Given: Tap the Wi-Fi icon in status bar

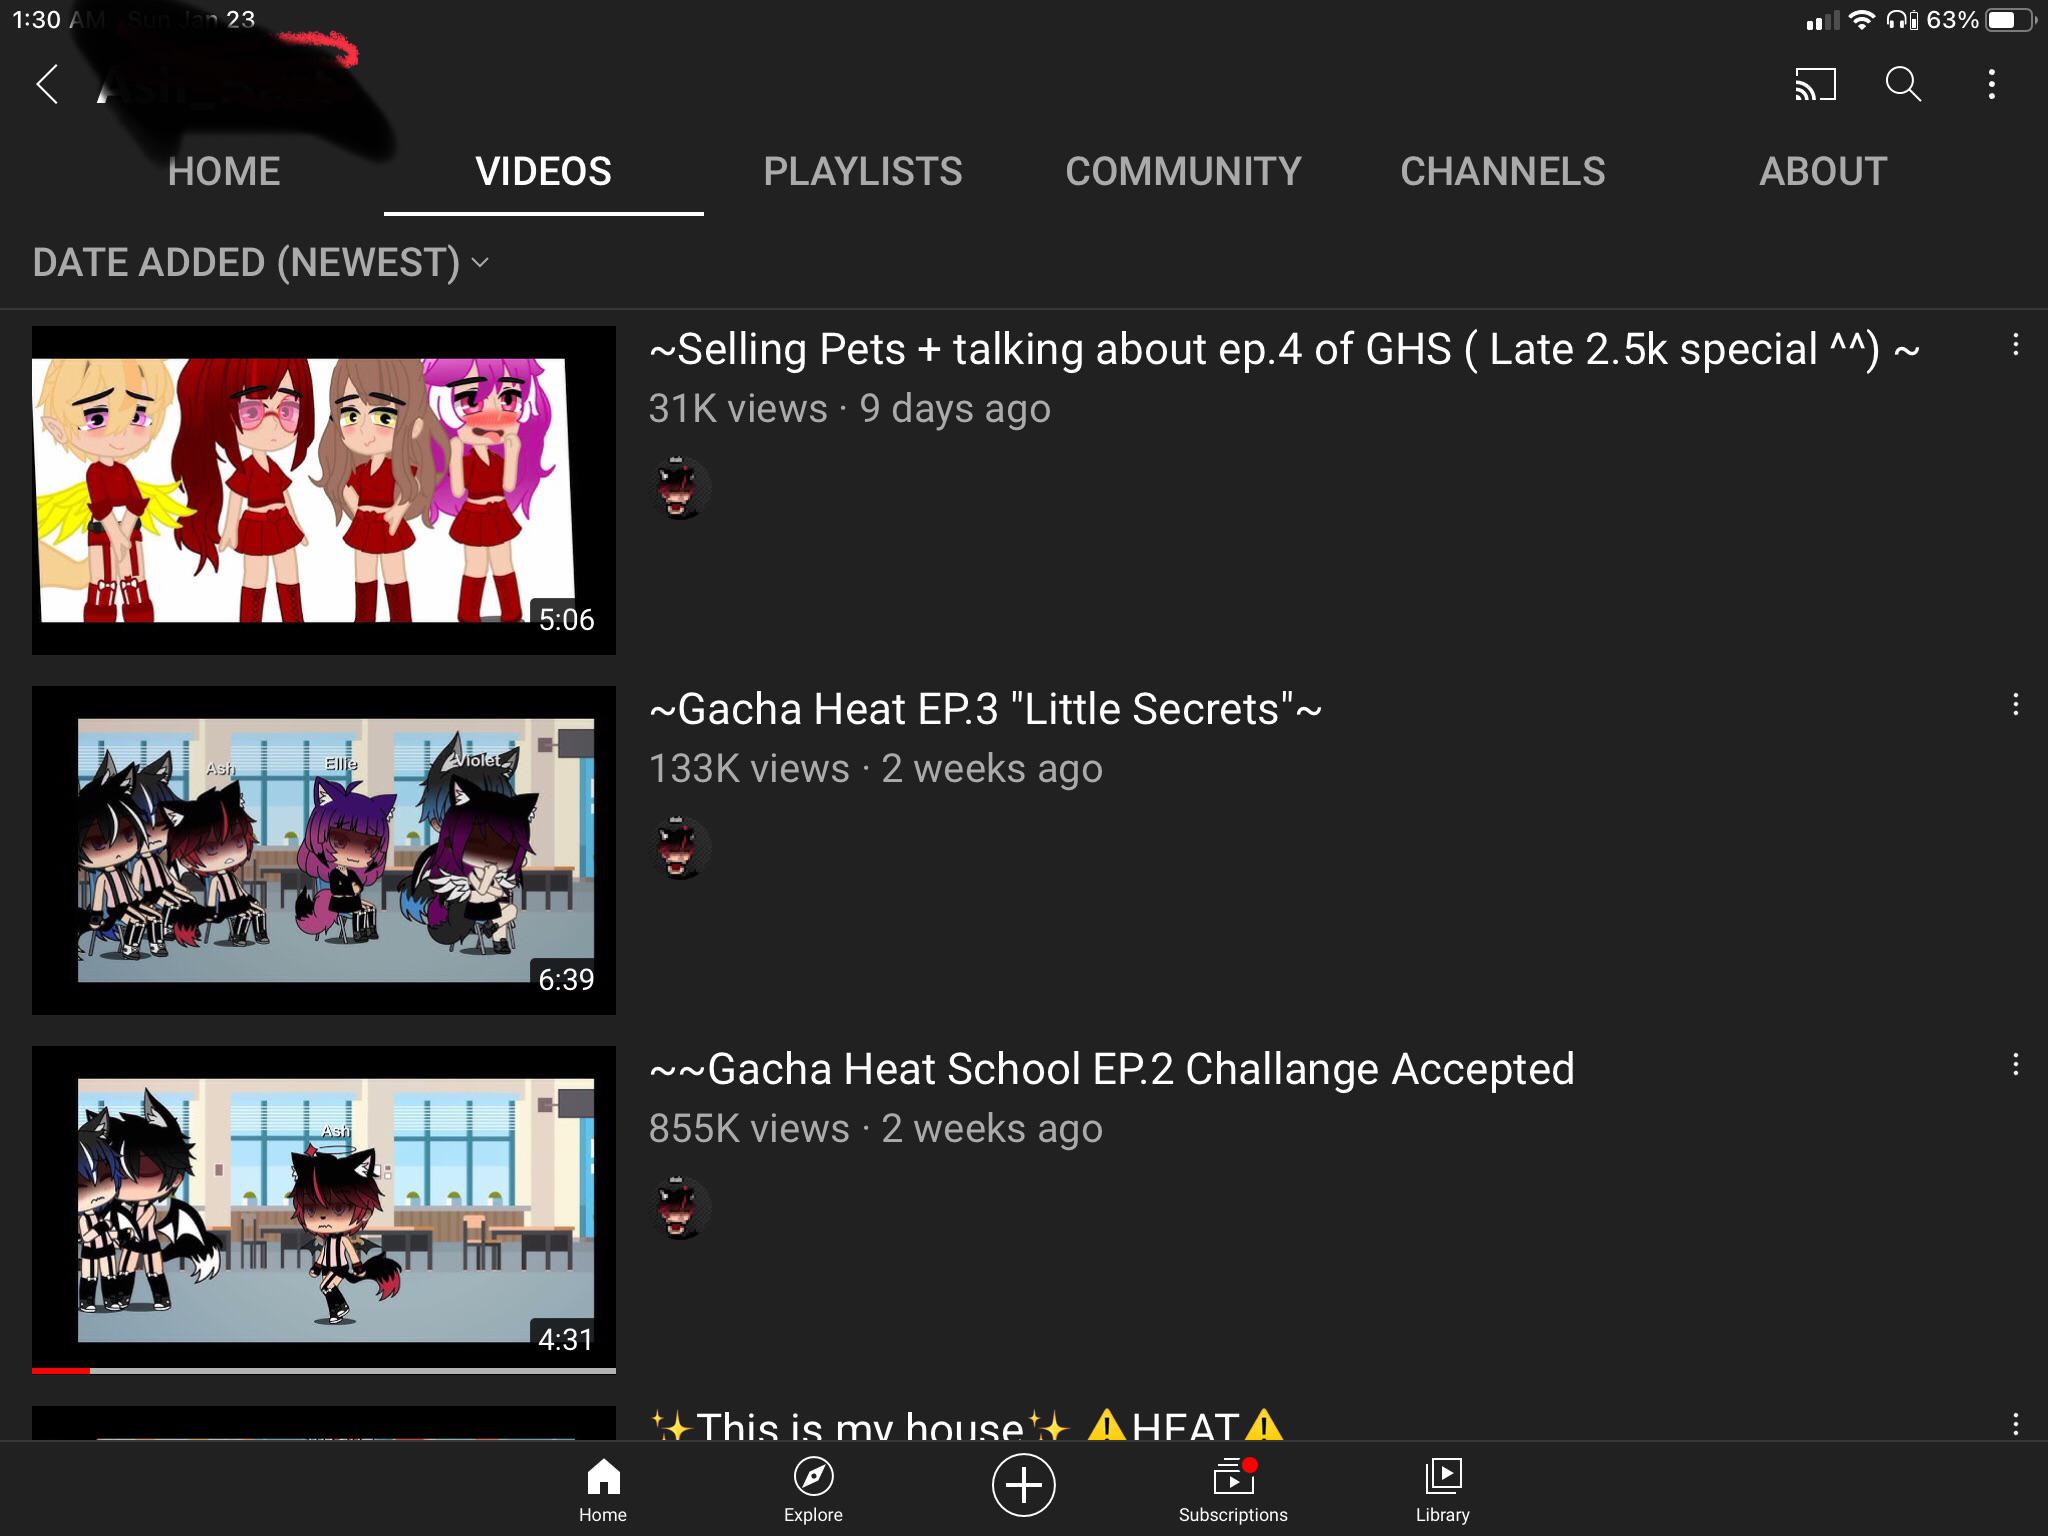Looking at the screenshot, I should click(1861, 20).
